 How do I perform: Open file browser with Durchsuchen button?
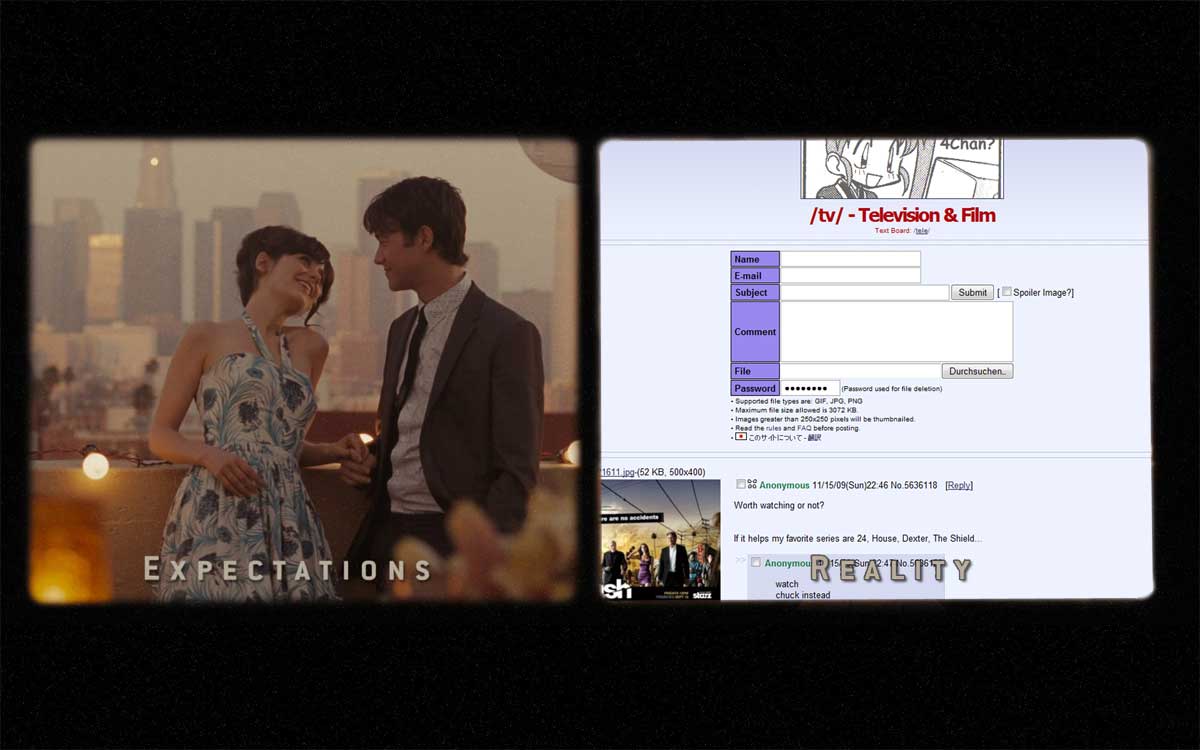coord(977,371)
